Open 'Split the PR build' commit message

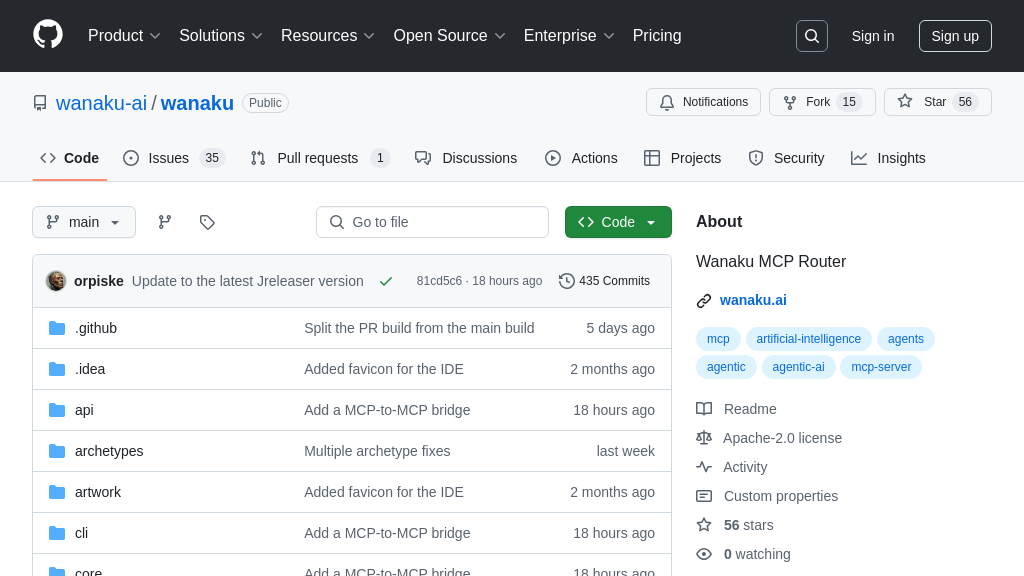click(419, 328)
